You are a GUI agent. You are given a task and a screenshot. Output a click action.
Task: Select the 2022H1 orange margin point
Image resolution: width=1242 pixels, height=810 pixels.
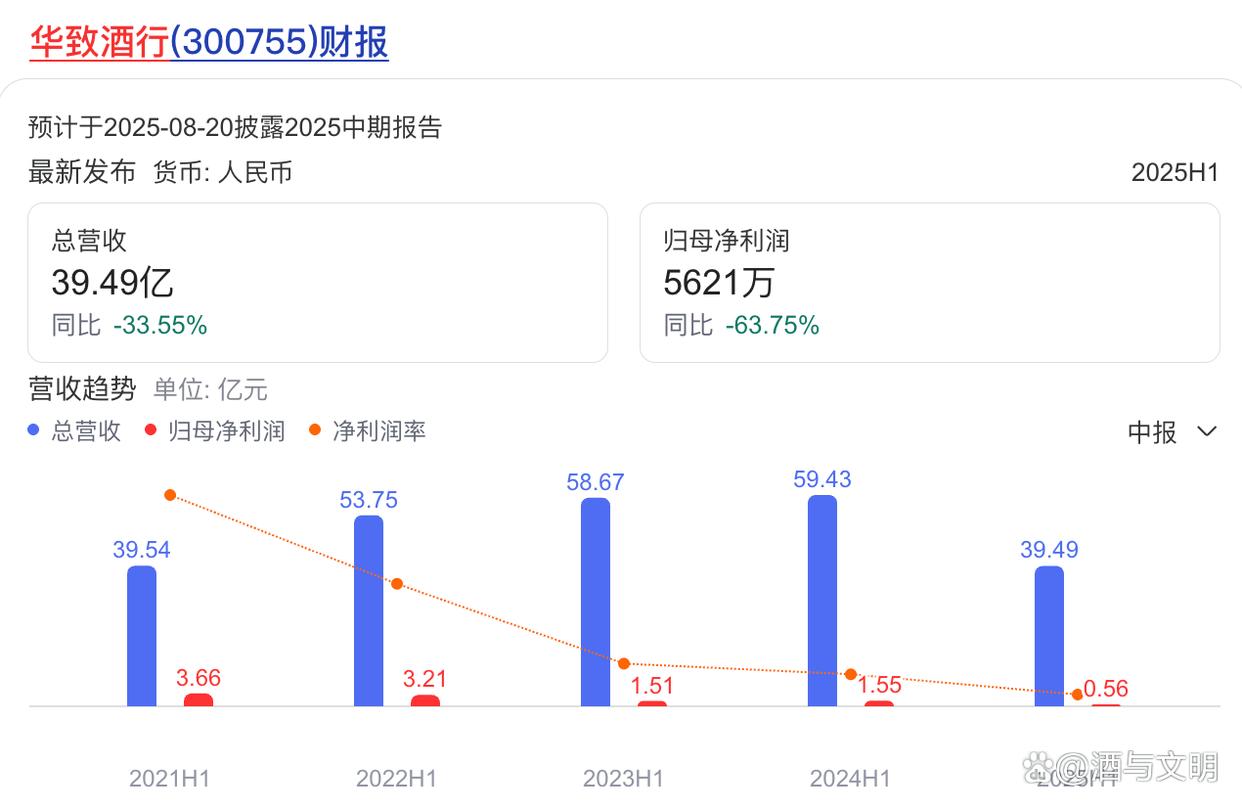point(397,583)
